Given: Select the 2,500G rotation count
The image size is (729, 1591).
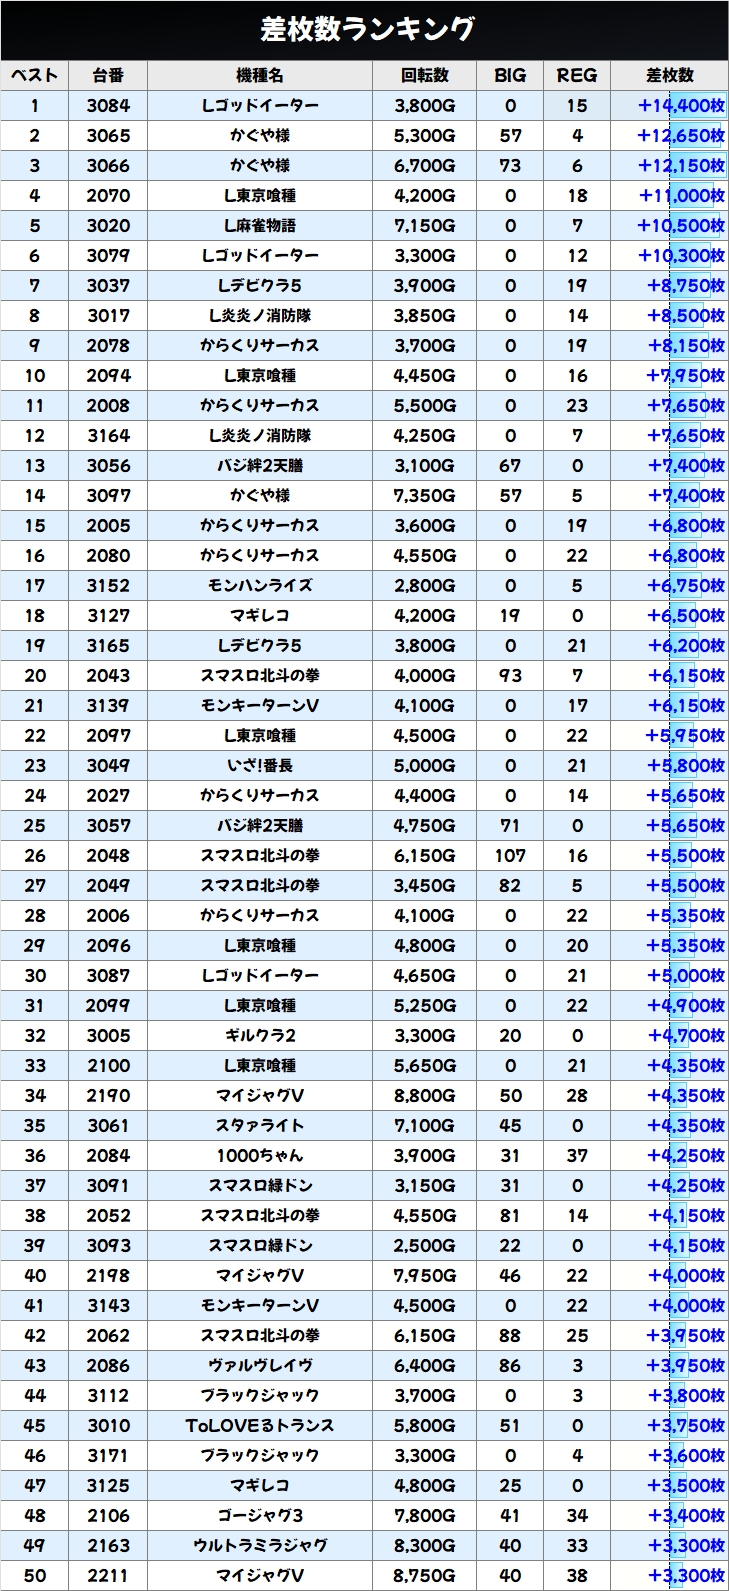Looking at the screenshot, I should (424, 1245).
